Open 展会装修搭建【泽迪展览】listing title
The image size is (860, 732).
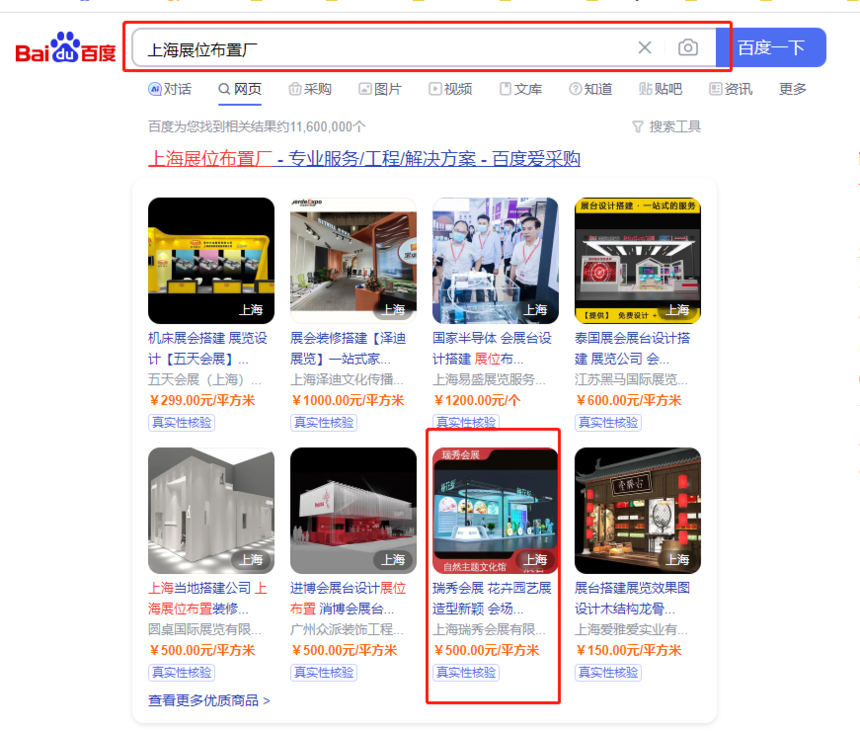click(348, 348)
